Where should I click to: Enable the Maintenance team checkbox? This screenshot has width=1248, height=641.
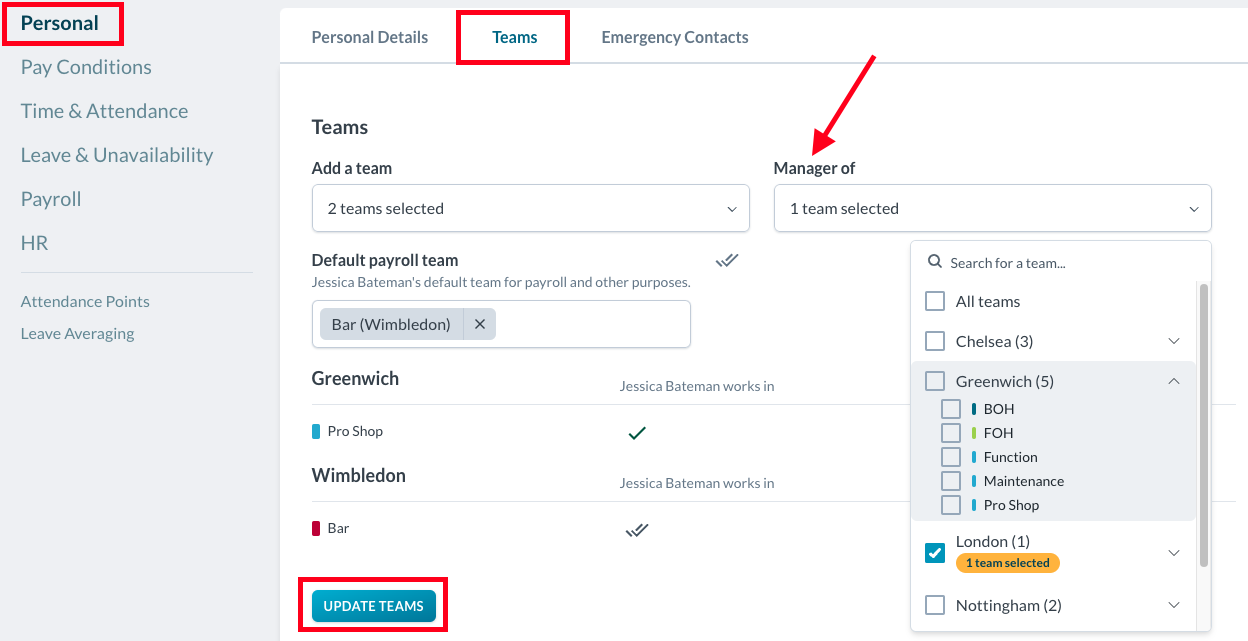[951, 481]
